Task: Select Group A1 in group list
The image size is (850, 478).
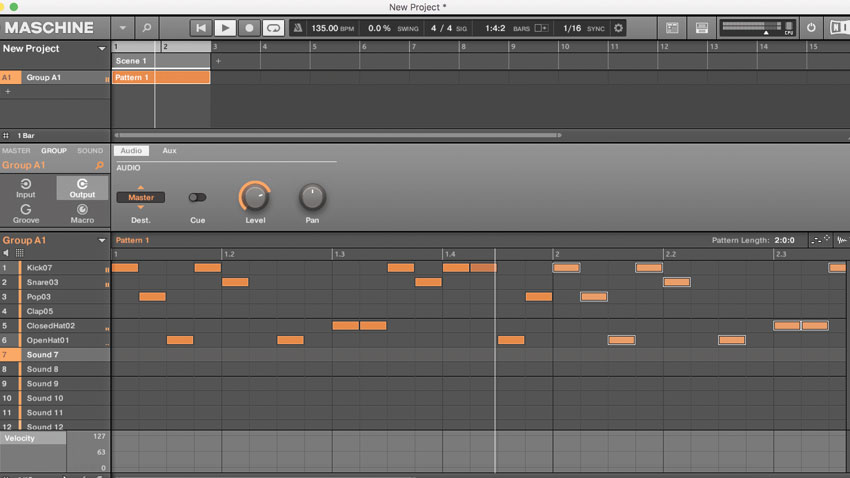Action: 65,77
